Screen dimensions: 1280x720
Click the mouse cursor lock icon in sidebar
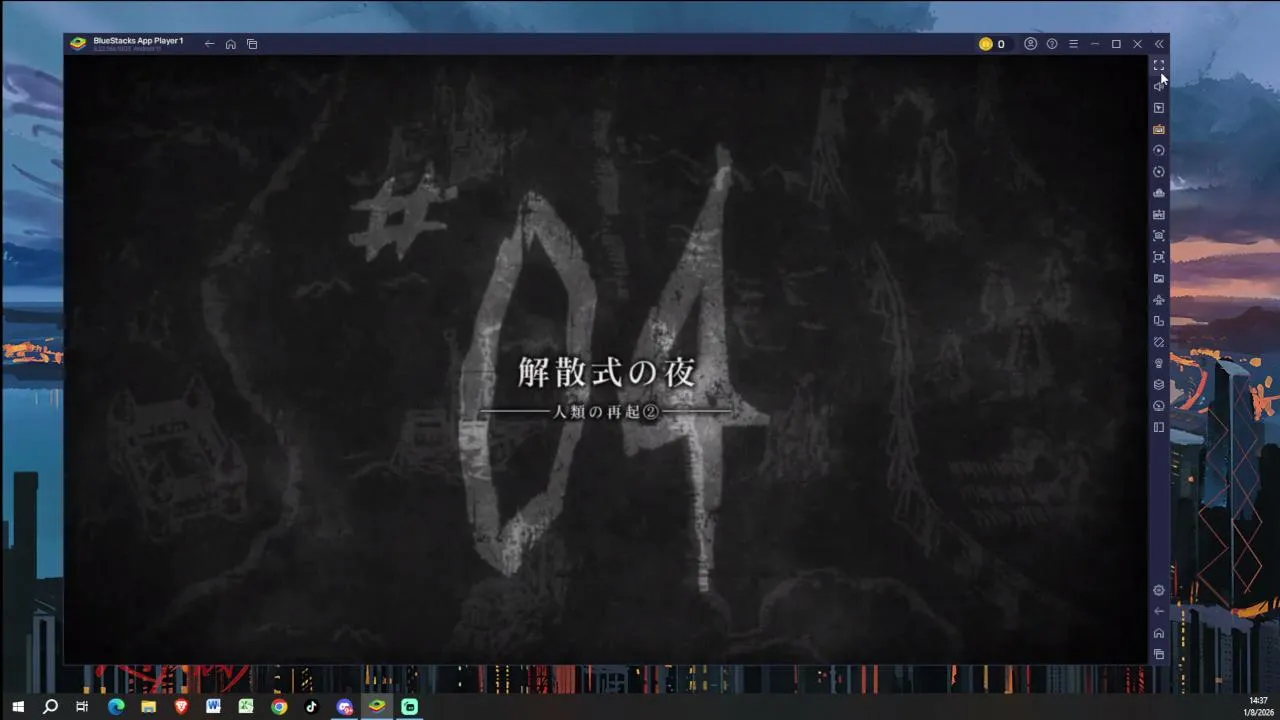tap(1159, 108)
